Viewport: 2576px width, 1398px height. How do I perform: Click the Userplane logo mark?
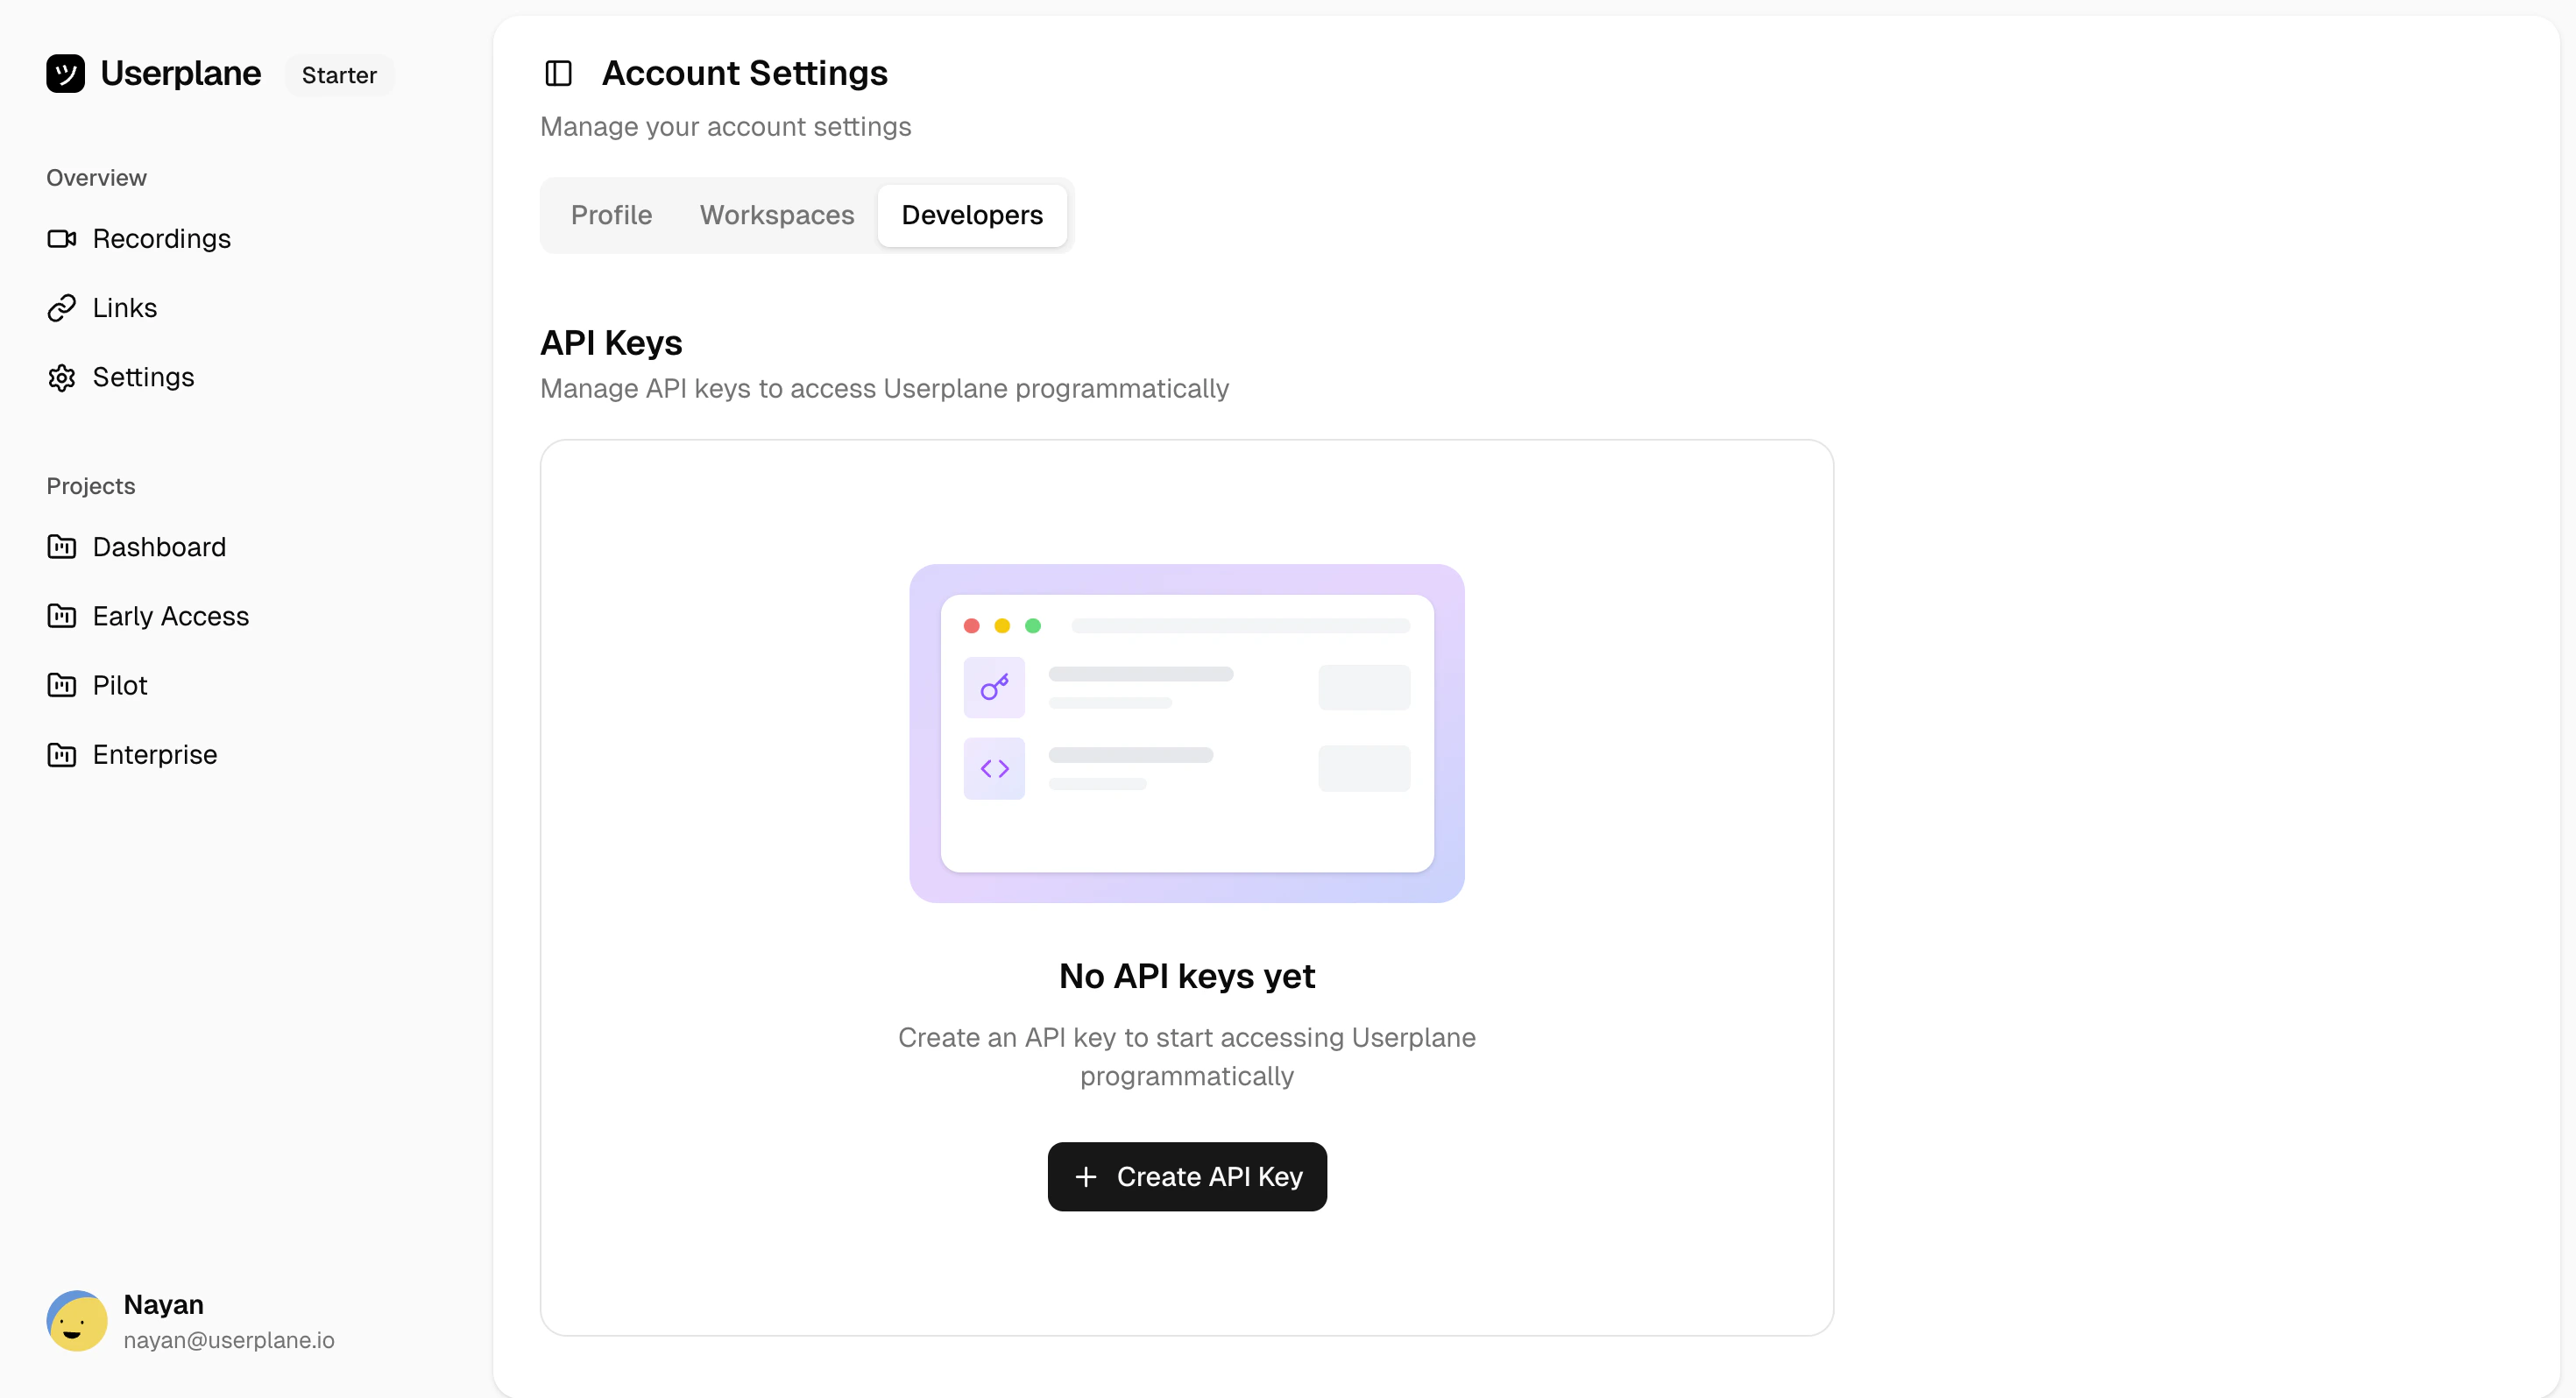coord(66,73)
